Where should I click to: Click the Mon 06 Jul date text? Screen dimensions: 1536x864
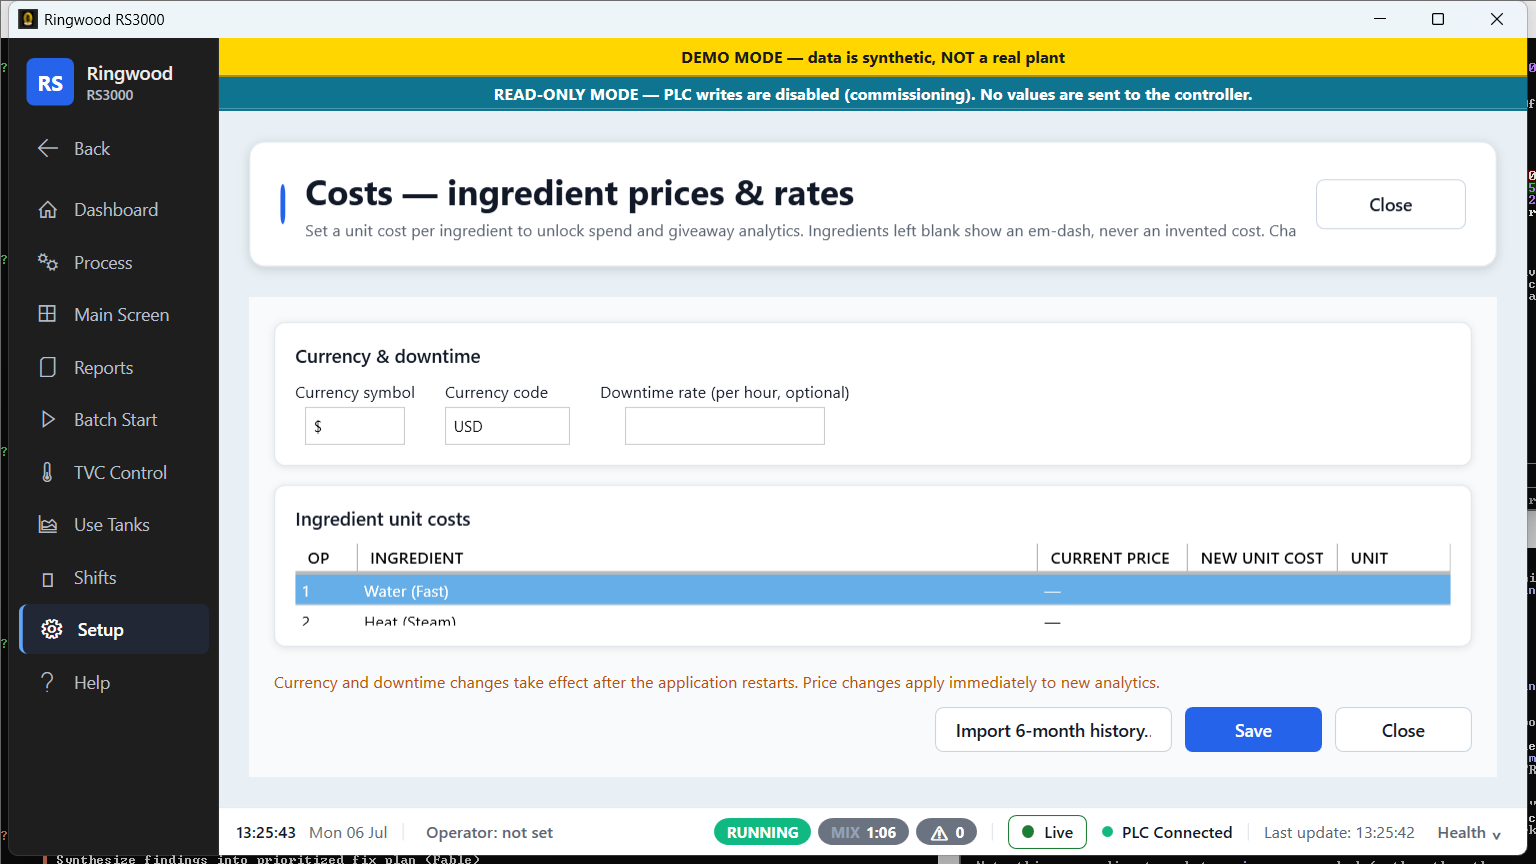tap(348, 832)
